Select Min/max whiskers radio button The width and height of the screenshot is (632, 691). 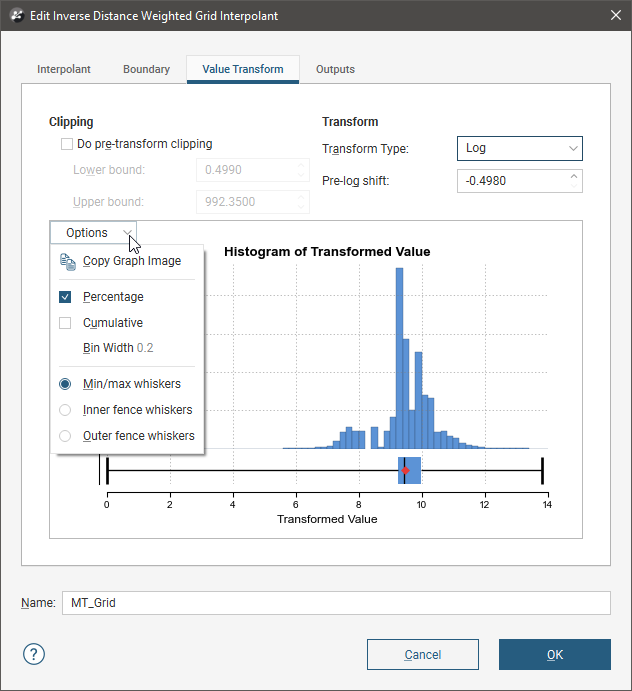click(65, 384)
